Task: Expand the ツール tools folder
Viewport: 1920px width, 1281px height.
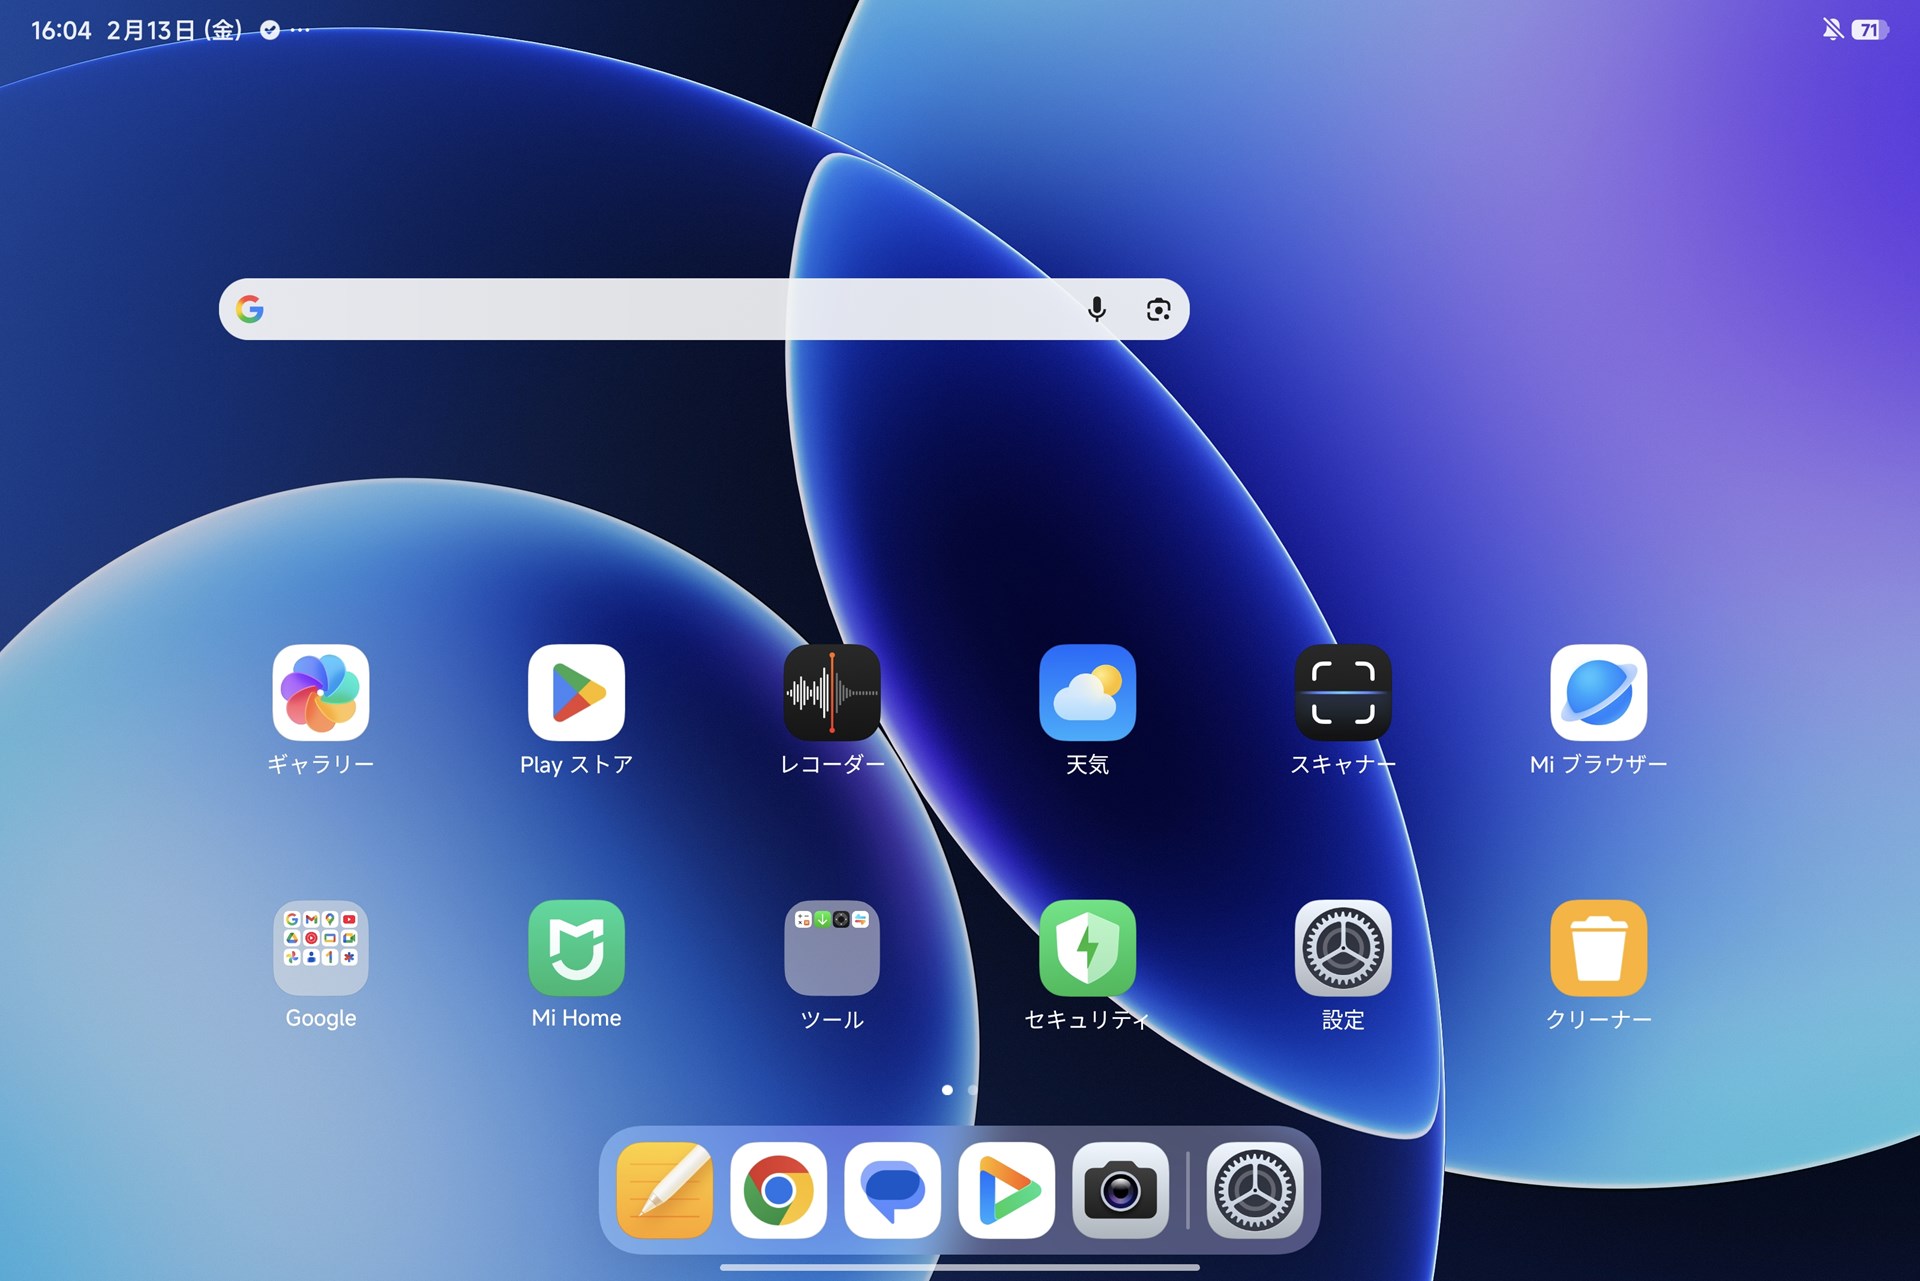Action: [x=831, y=947]
